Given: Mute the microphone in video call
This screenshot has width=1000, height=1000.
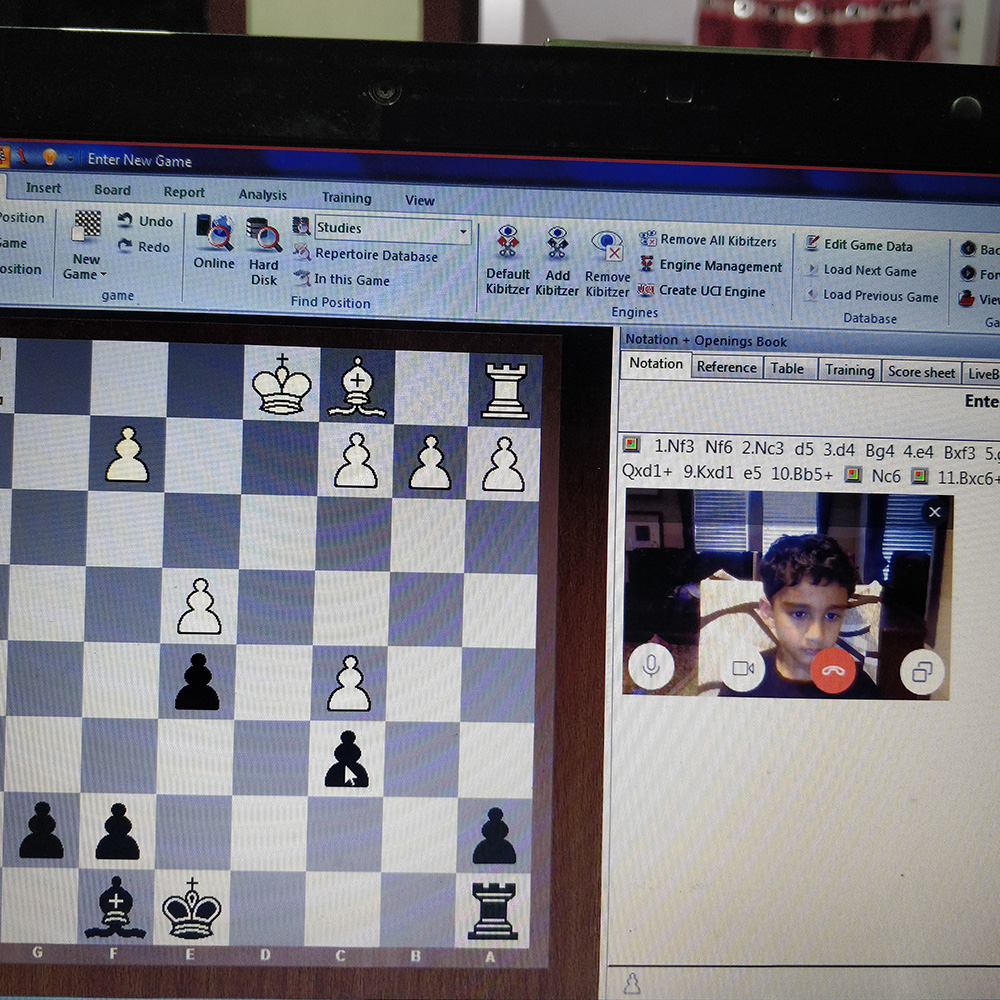Looking at the screenshot, I should pyautogui.click(x=651, y=667).
